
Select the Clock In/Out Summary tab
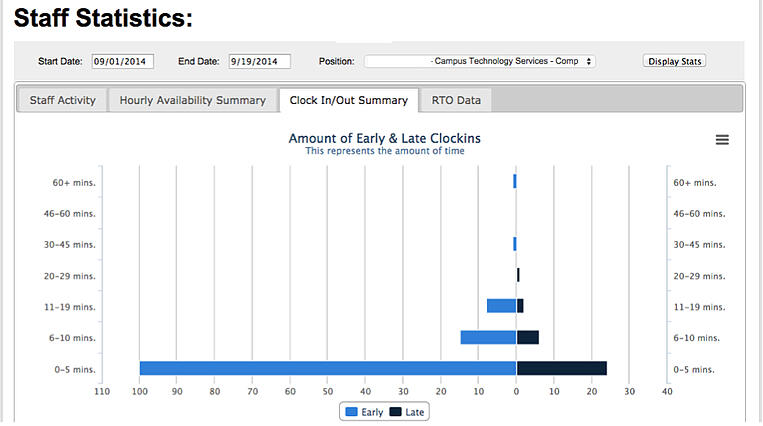(x=348, y=100)
